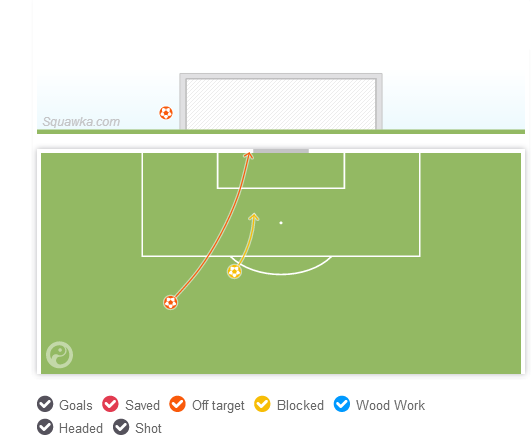Click the orange ball beside the goal frame
This screenshot has height=445, width=531.
pyautogui.click(x=166, y=113)
